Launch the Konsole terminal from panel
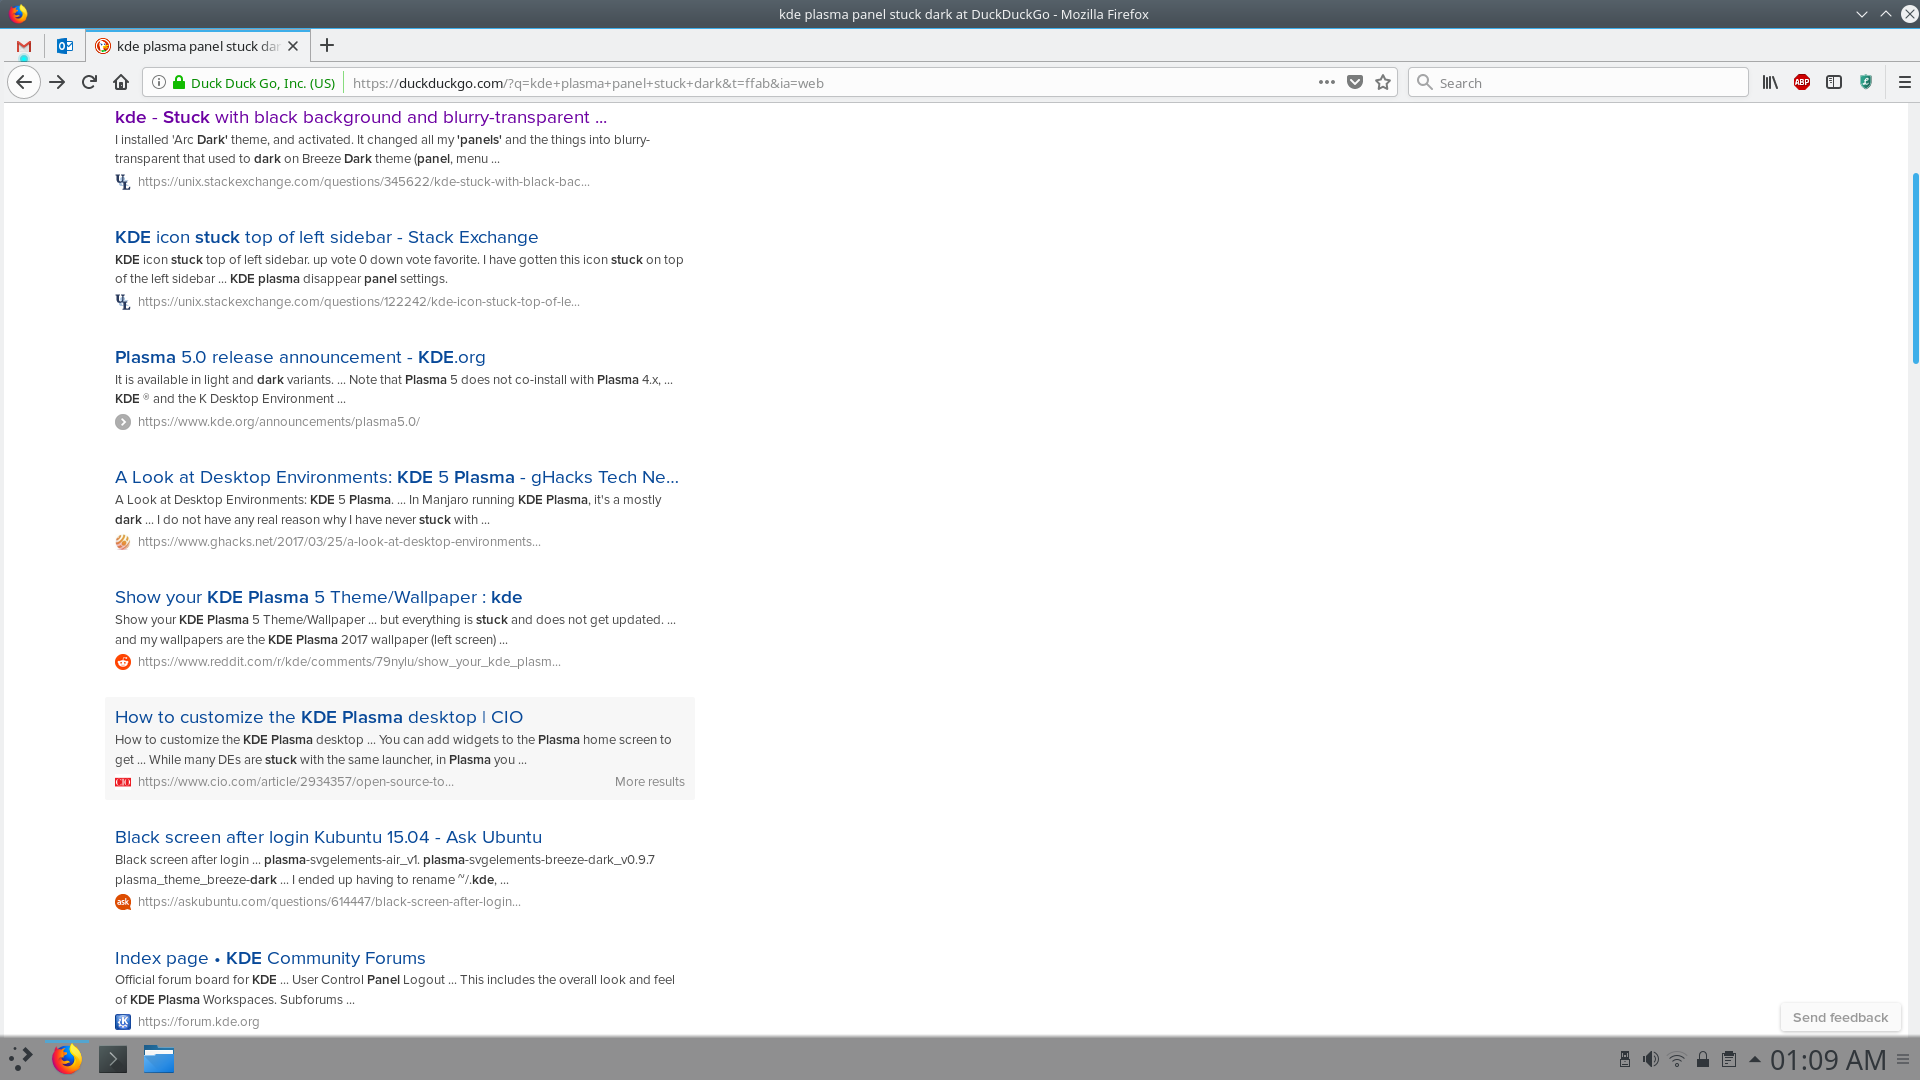Screen dimensions: 1920x1080 (113, 1059)
